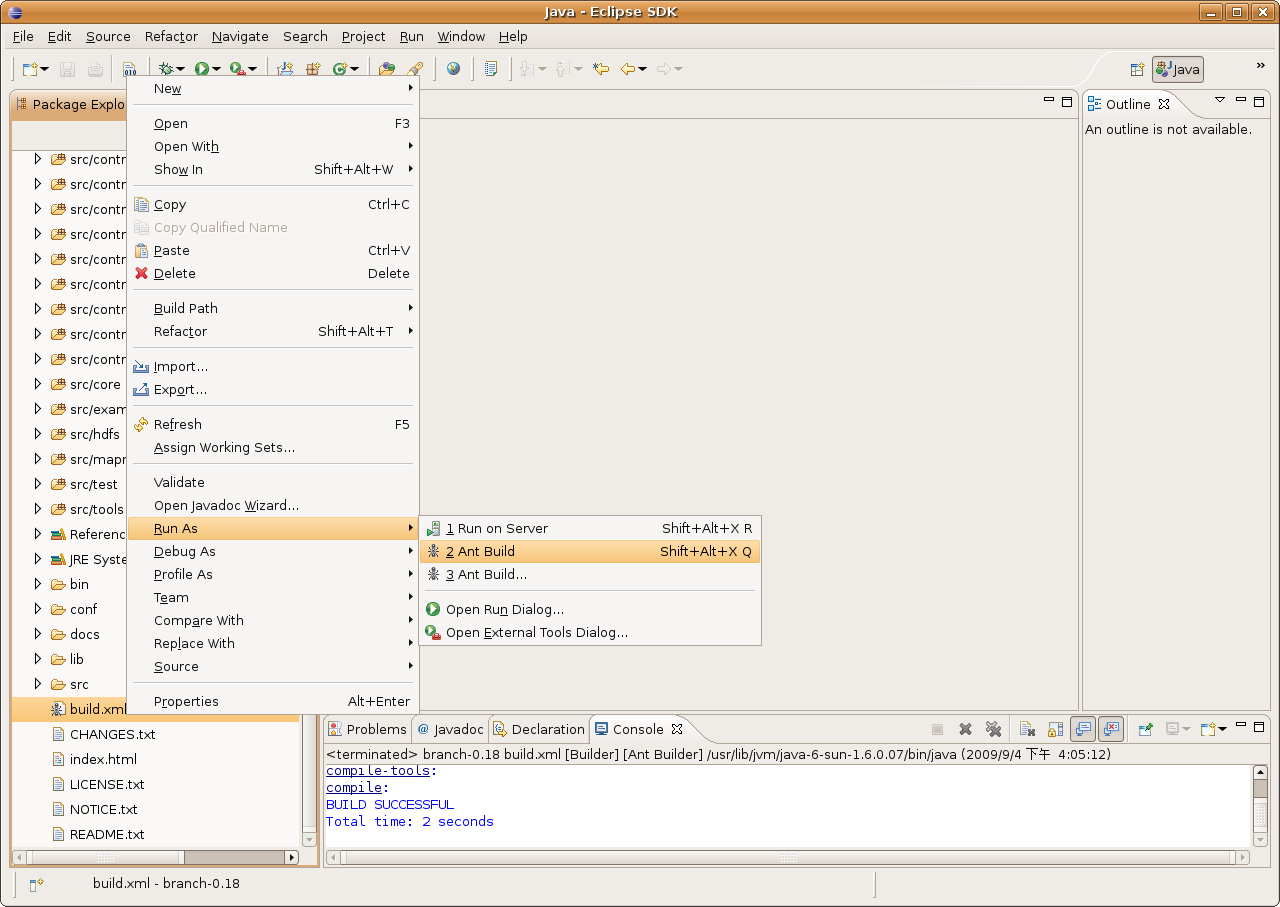Maximize the Console view panel

pyautogui.click(x=1260, y=726)
